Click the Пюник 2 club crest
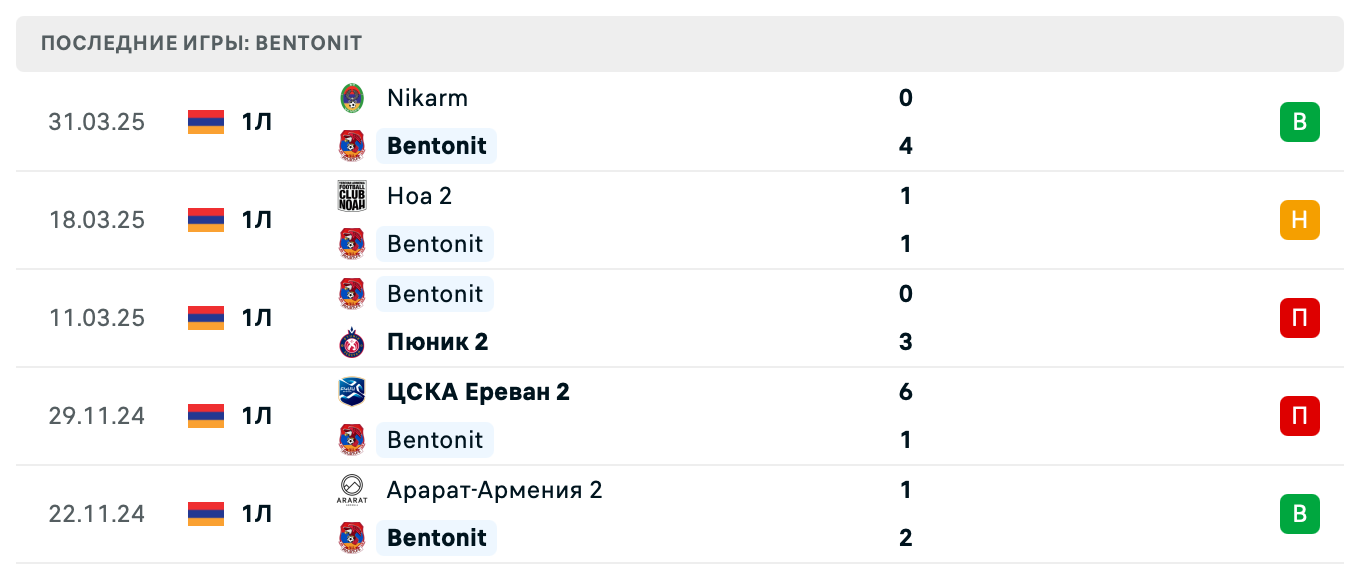Viewport: 1358px width, 580px height. (352, 342)
